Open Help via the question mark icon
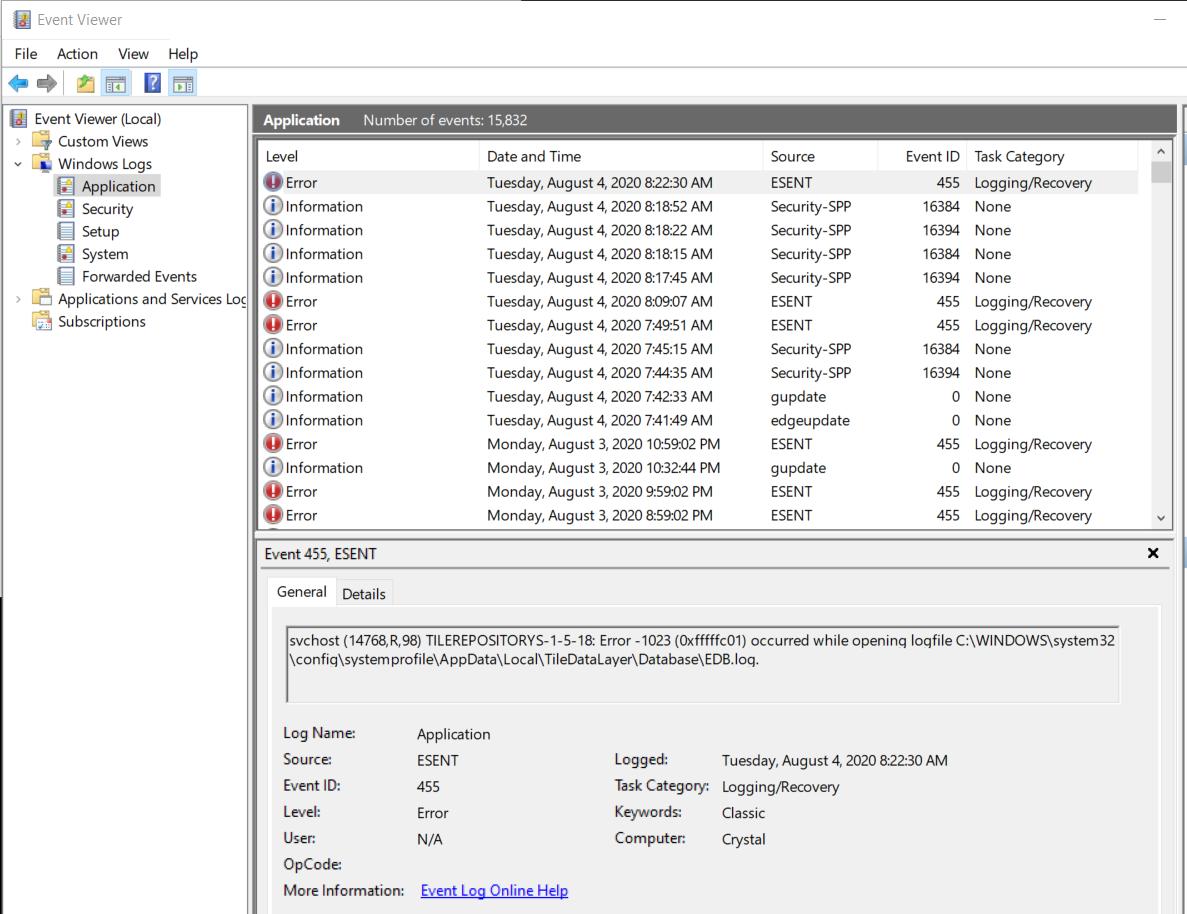This screenshot has width=1187, height=914. point(153,84)
